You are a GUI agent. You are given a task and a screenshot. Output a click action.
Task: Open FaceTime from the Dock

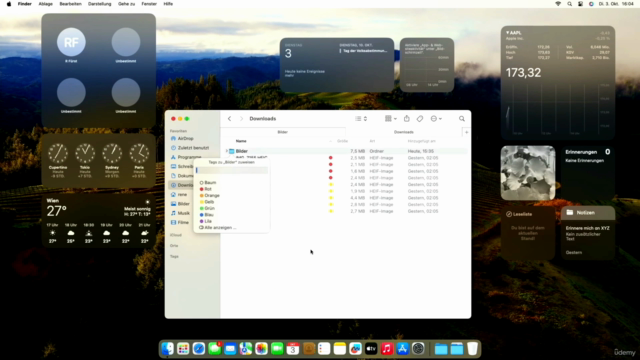(277, 349)
